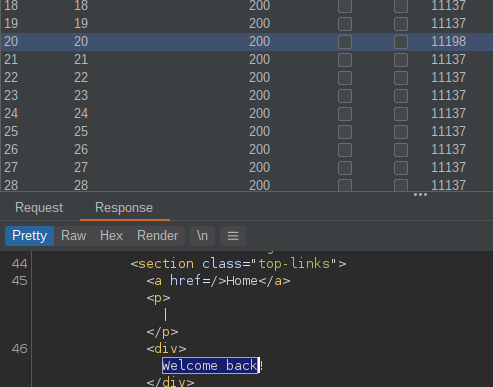
Task: Switch to the Request tab
Action: coord(39,208)
